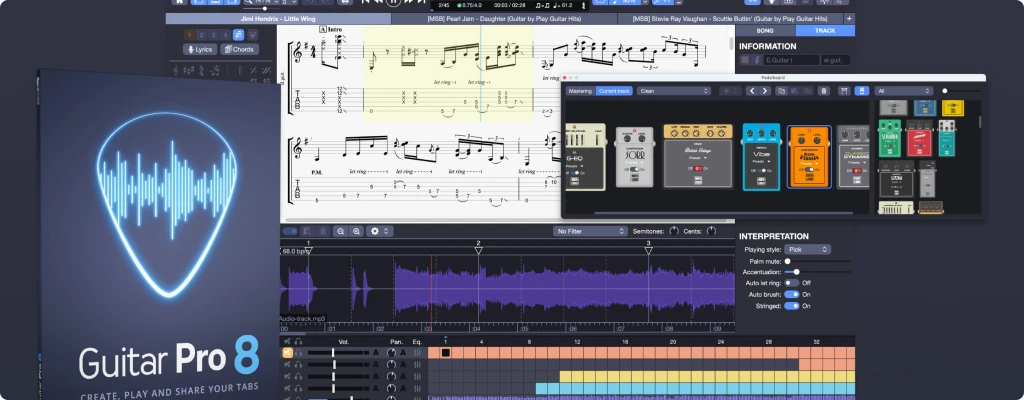The image size is (1024, 400).
Task: Click the highlighted pedal view icon in Pedalboard
Action: tap(862, 91)
